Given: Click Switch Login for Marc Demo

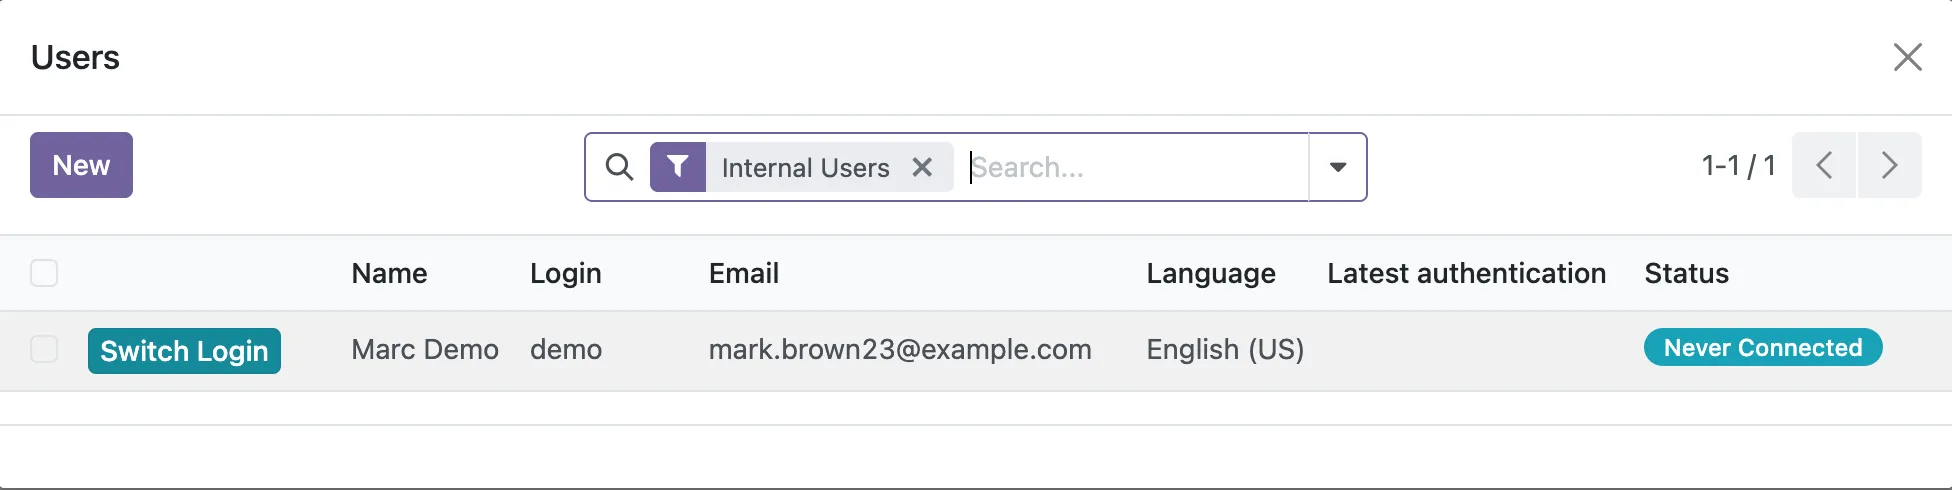Looking at the screenshot, I should point(184,351).
